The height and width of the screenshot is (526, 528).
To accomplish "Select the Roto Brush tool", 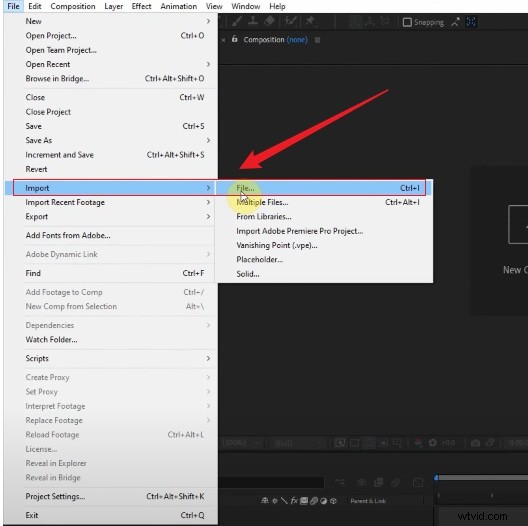I will tap(290, 22).
